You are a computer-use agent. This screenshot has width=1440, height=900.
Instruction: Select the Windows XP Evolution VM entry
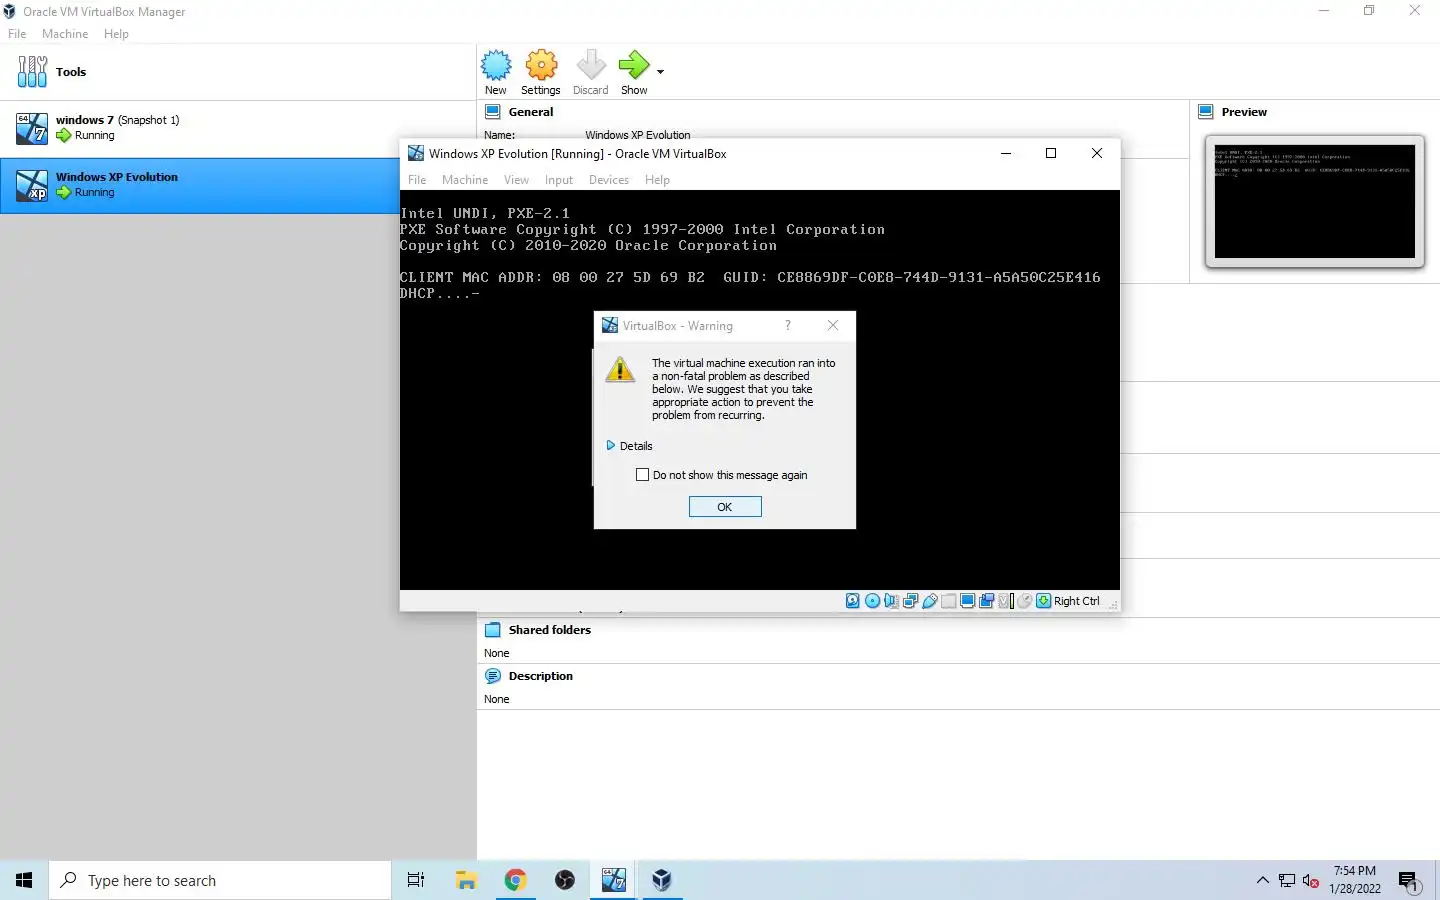pyautogui.click(x=200, y=185)
